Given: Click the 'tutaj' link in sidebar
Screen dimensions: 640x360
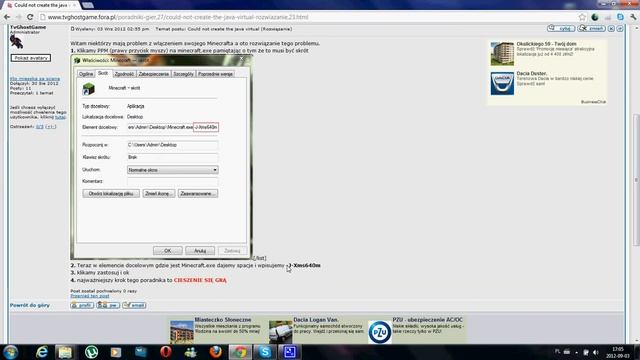Looking at the screenshot, I should click(x=60, y=117).
